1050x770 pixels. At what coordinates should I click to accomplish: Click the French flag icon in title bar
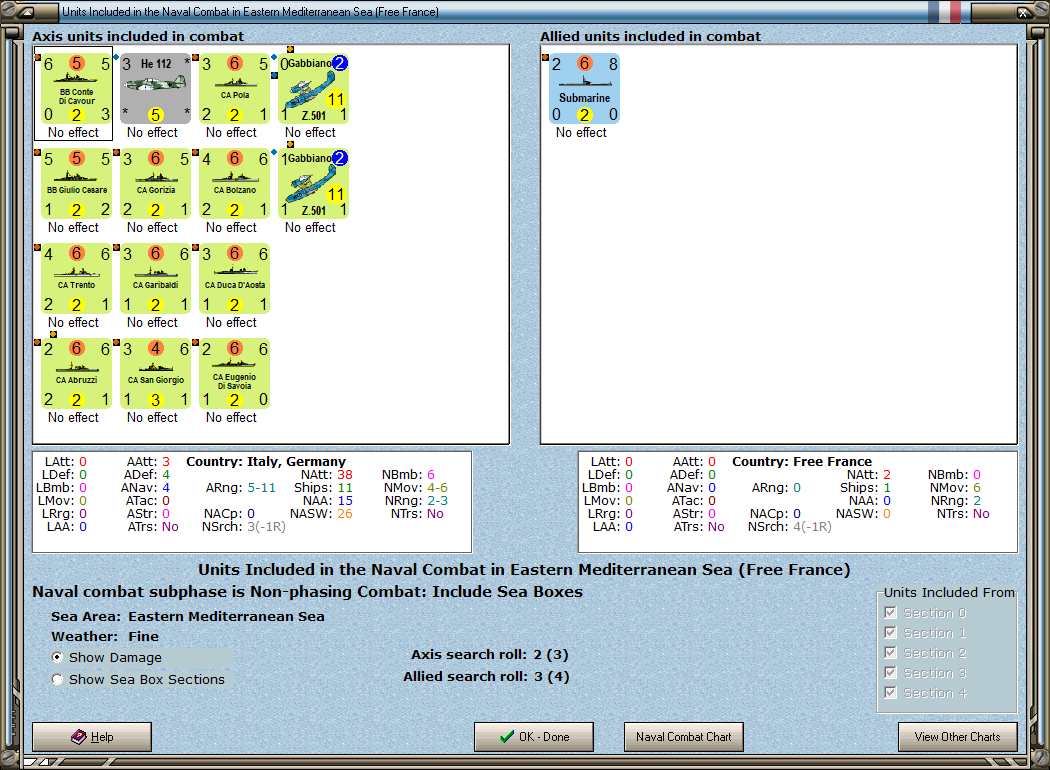944,11
